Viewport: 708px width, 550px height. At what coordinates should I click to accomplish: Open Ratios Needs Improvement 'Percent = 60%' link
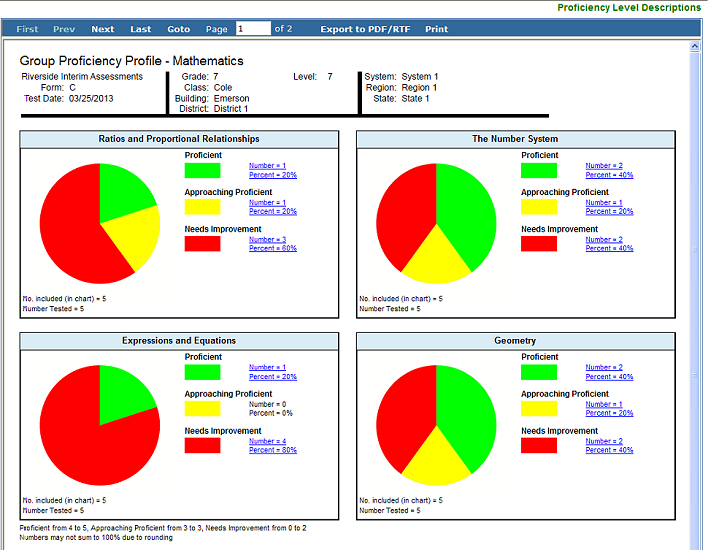(273, 248)
